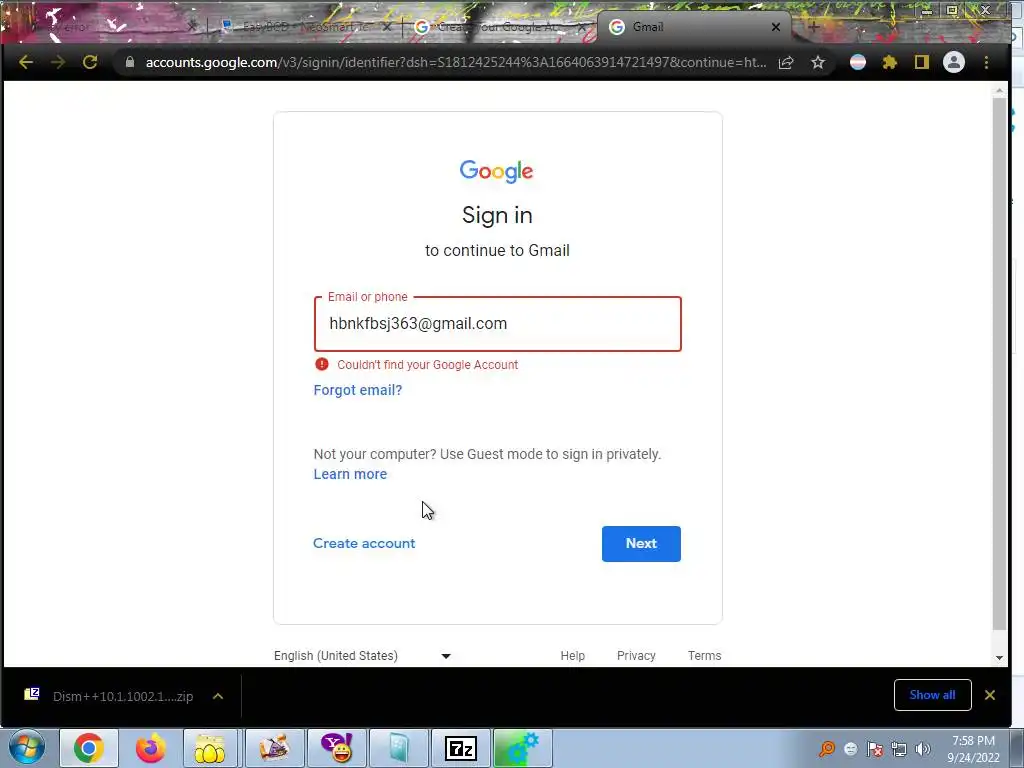
Task: Click the page vertical scrollbar
Action: [999, 366]
